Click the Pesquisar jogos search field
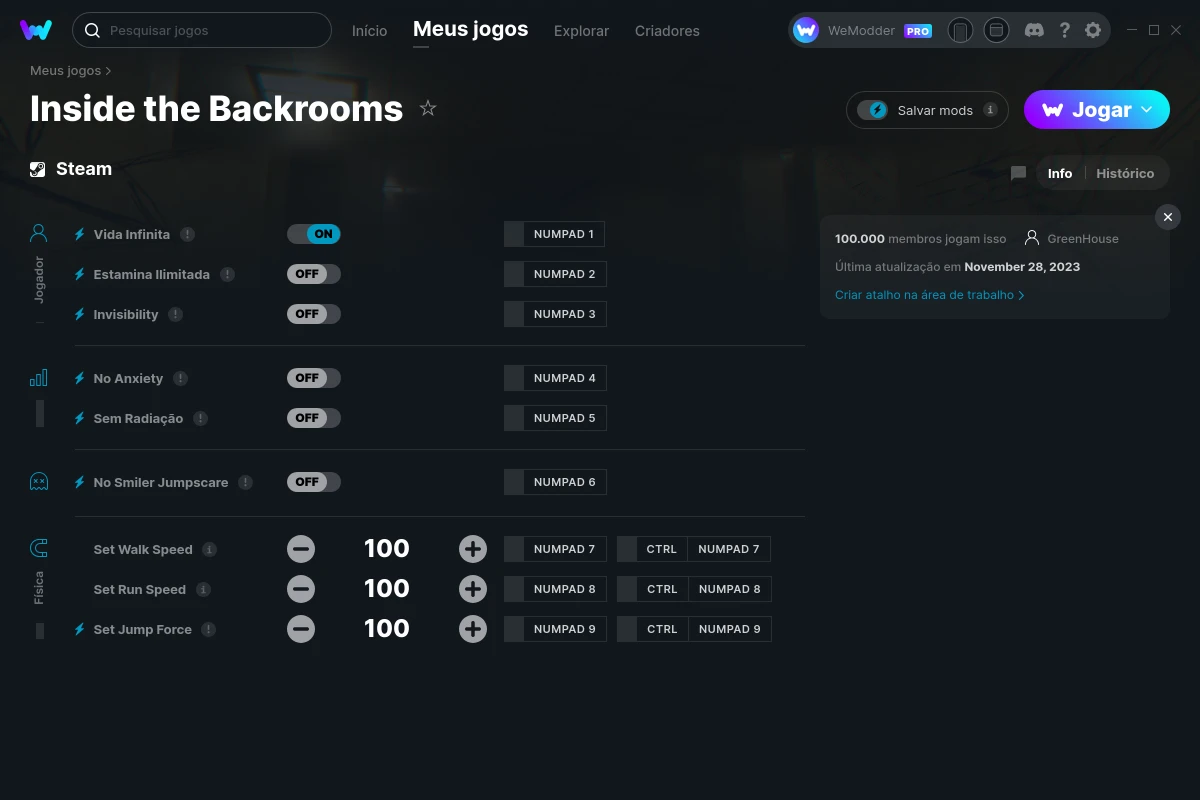The width and height of the screenshot is (1200, 800). (202, 30)
